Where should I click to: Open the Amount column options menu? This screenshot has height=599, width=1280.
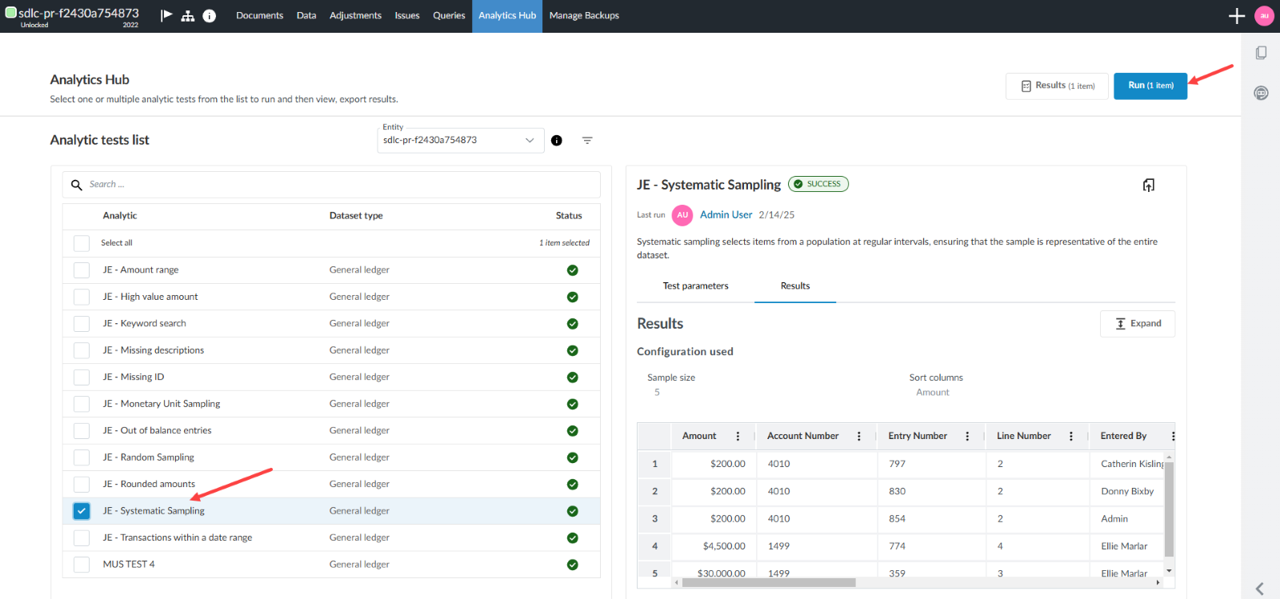click(x=738, y=435)
